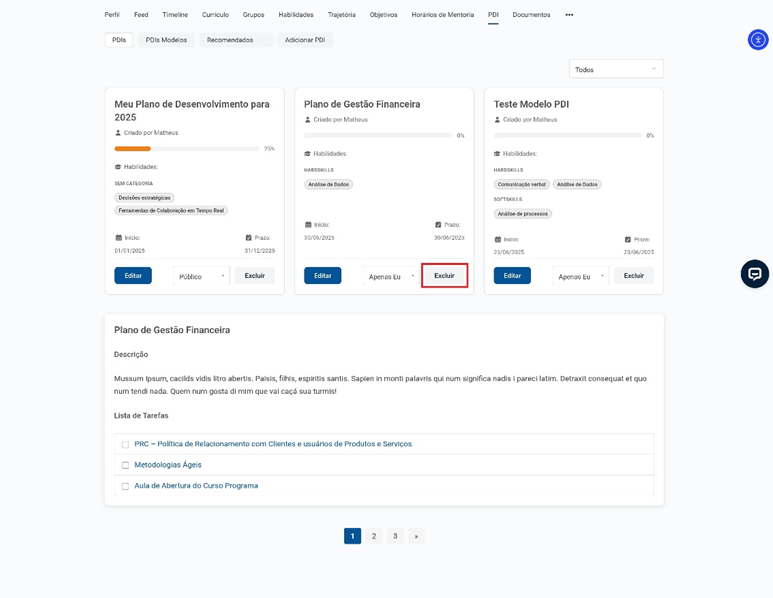Select the PDIs Modelos tab
This screenshot has width=773, height=598.
point(166,40)
